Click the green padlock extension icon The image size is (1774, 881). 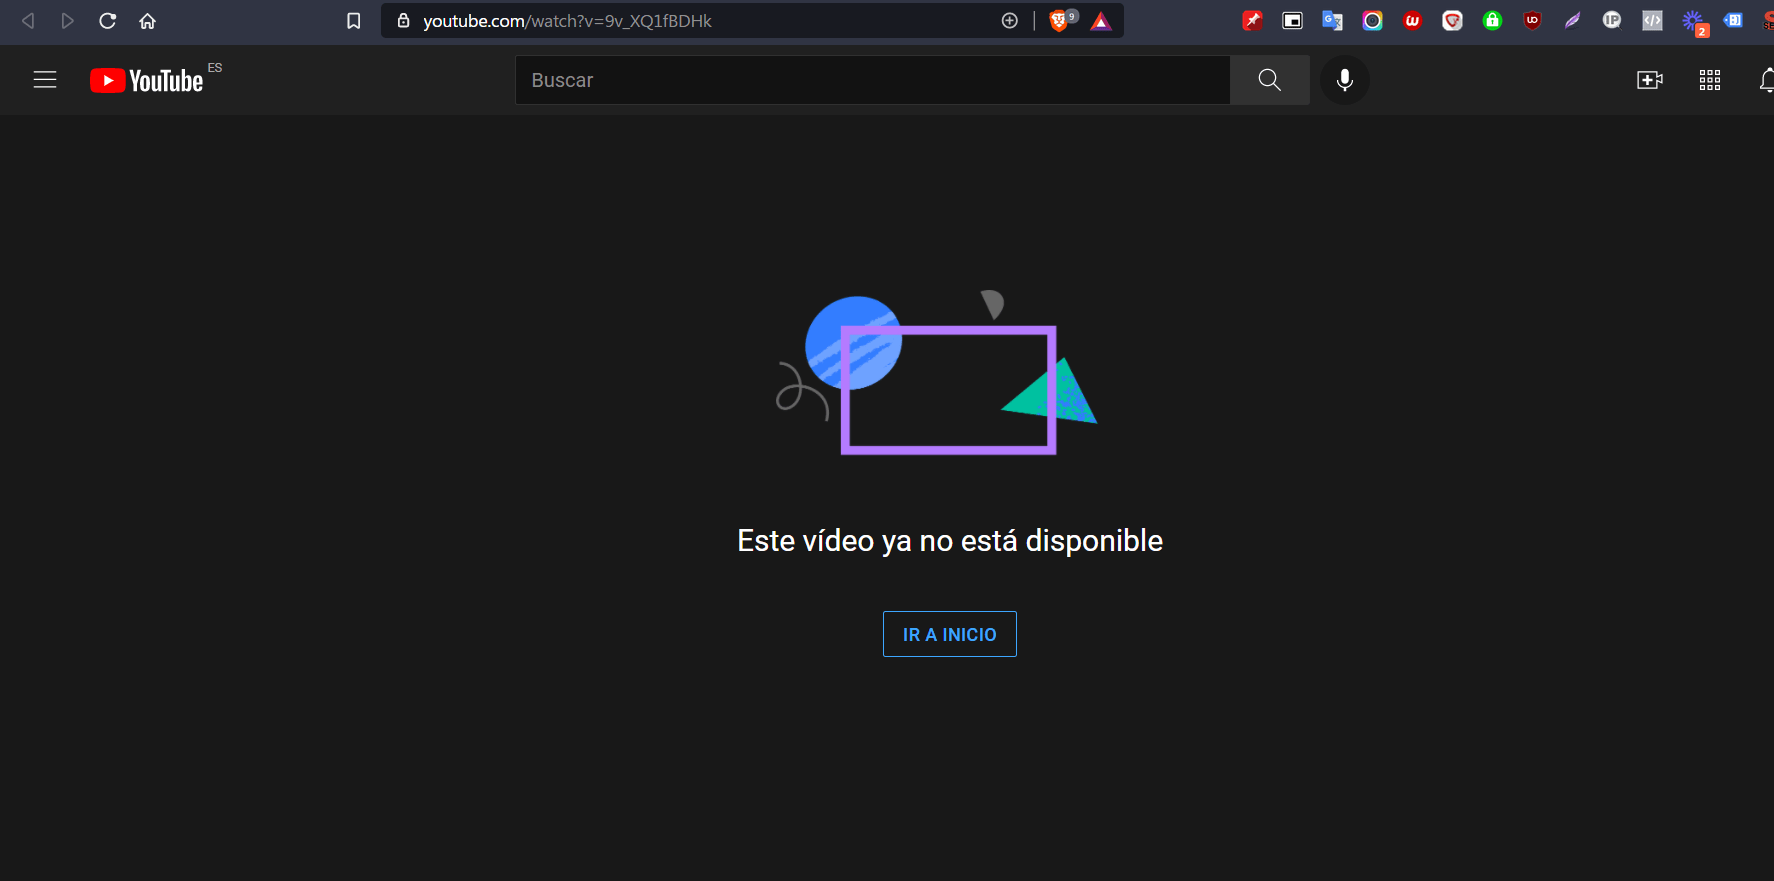click(x=1492, y=21)
